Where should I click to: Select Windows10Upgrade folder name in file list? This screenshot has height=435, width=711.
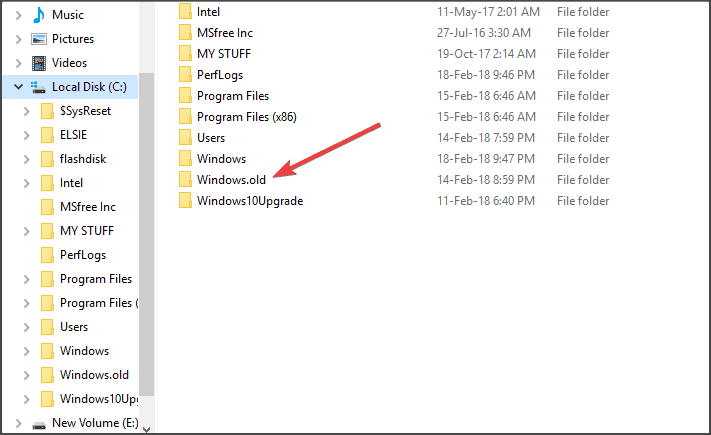point(250,201)
